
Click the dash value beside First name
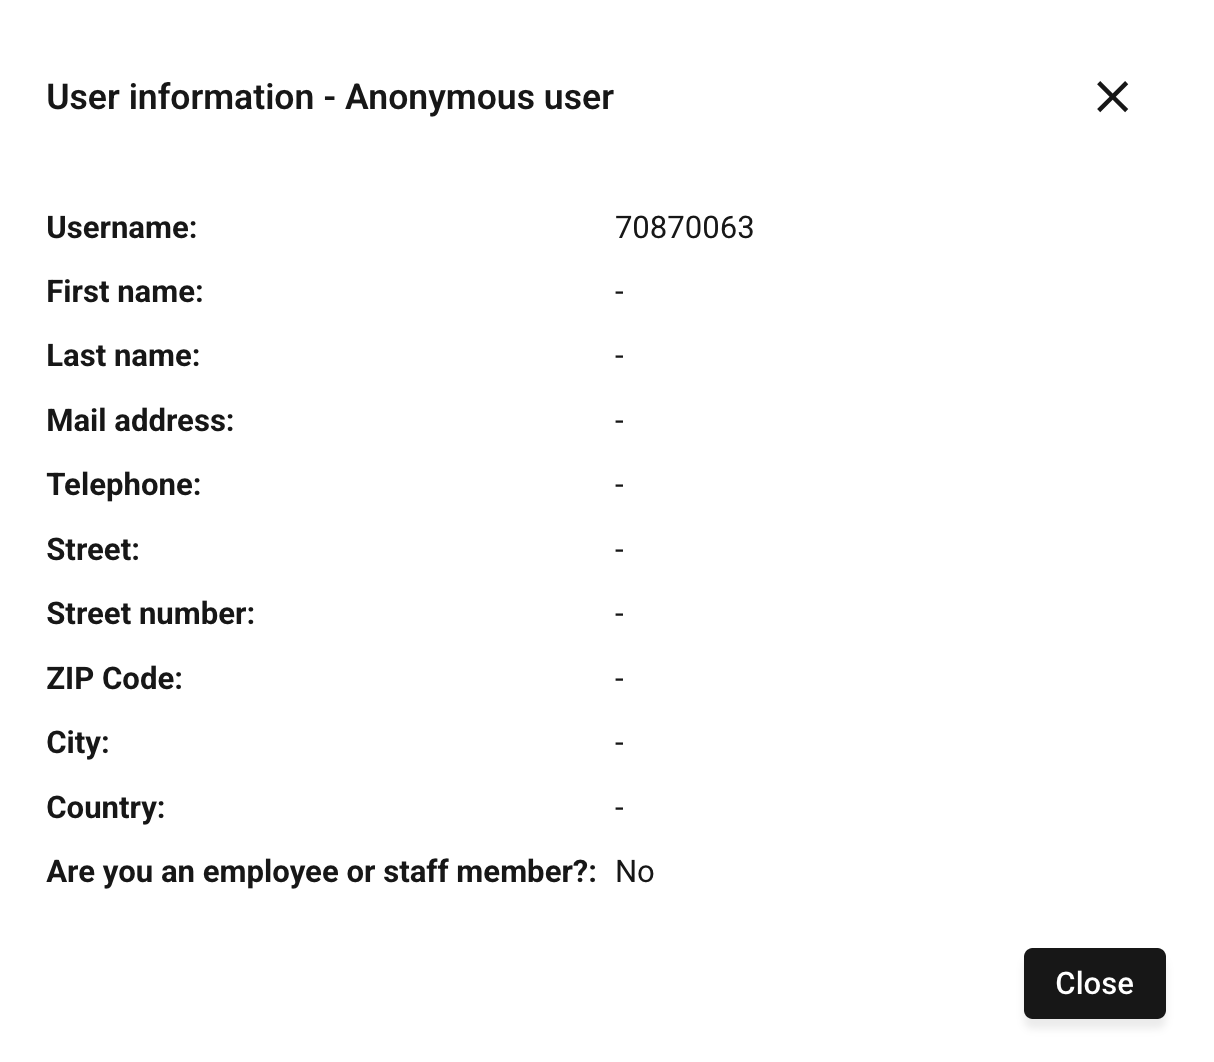[x=620, y=292]
